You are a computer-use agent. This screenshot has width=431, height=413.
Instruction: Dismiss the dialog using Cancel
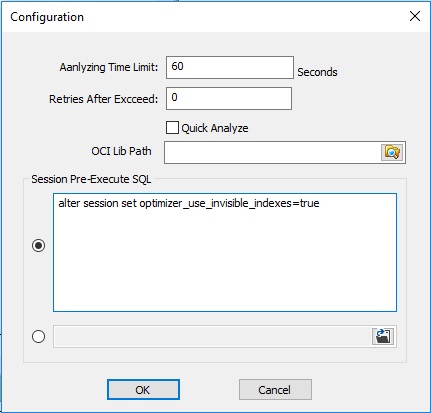[x=275, y=389]
